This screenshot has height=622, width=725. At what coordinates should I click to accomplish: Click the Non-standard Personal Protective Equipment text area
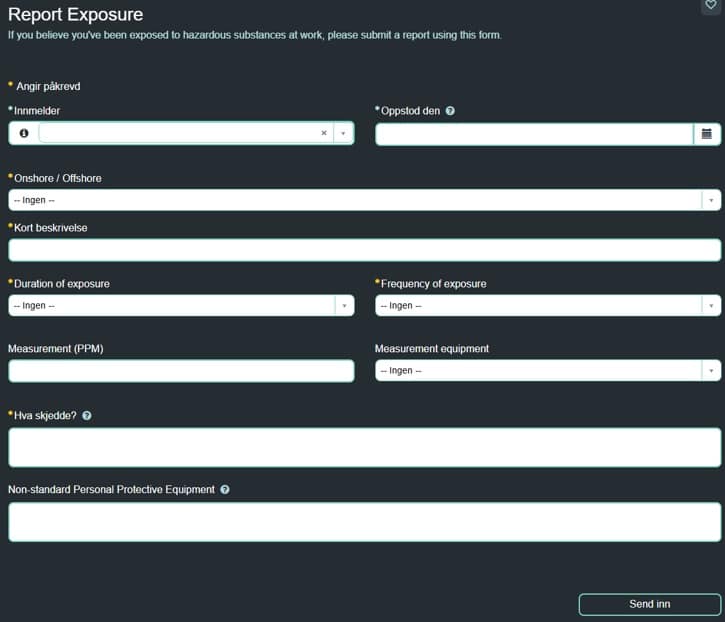point(364,522)
